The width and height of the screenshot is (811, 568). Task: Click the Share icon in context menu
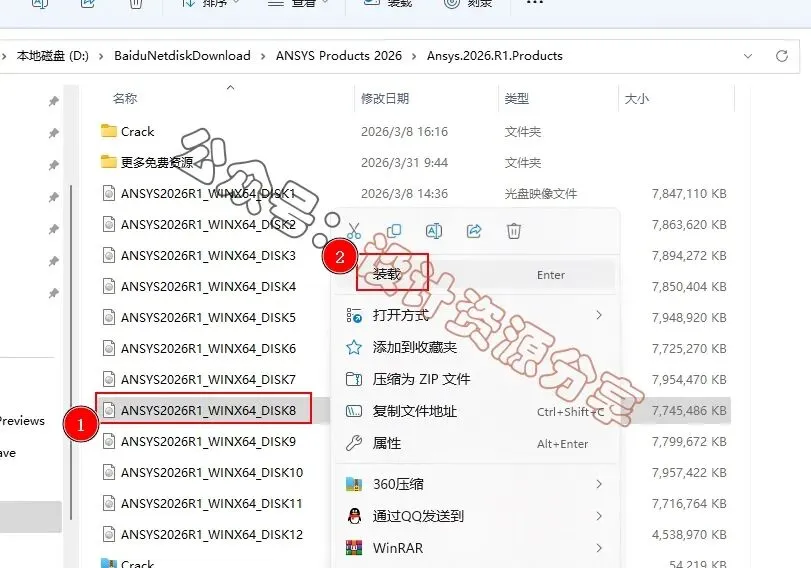click(474, 231)
